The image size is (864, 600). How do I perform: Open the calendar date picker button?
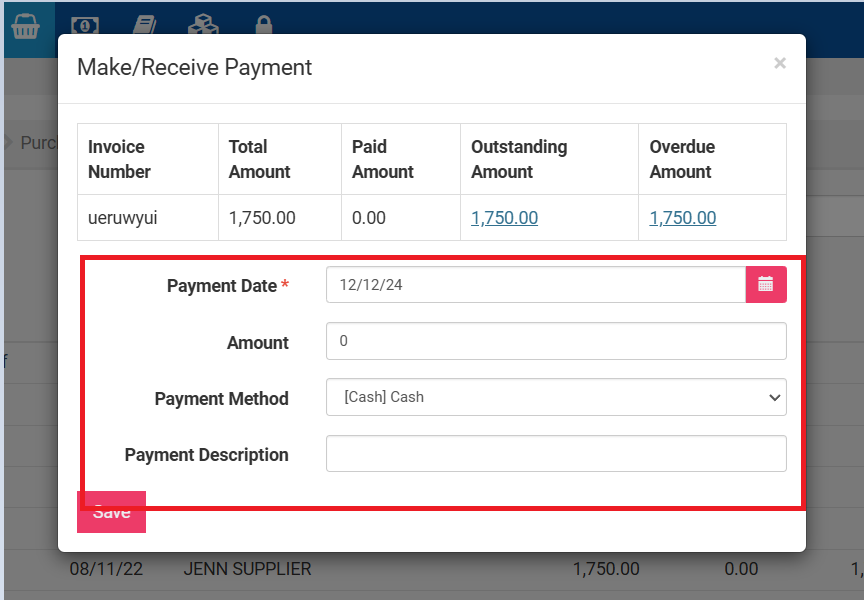point(766,284)
